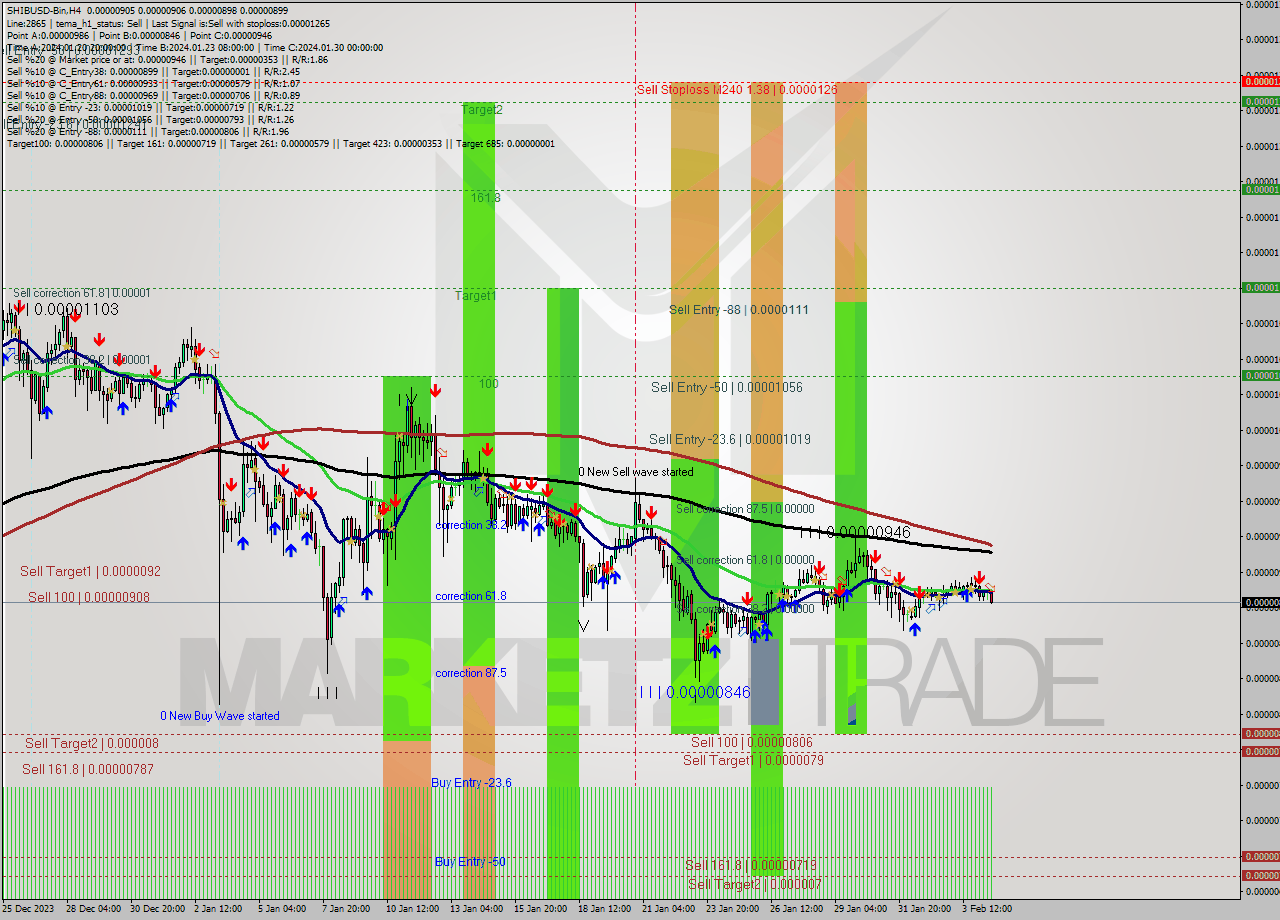Select the 'Sell 100 | 0.00000806' label
Screen dimensions: 1280x920
pyautogui.click(x=752, y=743)
